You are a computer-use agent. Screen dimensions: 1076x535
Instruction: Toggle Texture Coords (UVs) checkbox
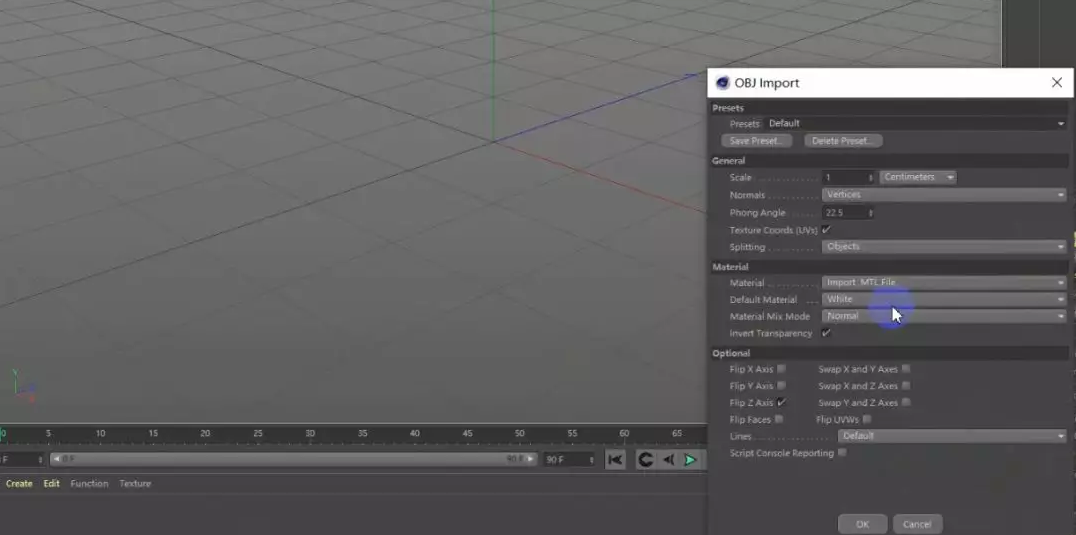(x=826, y=230)
